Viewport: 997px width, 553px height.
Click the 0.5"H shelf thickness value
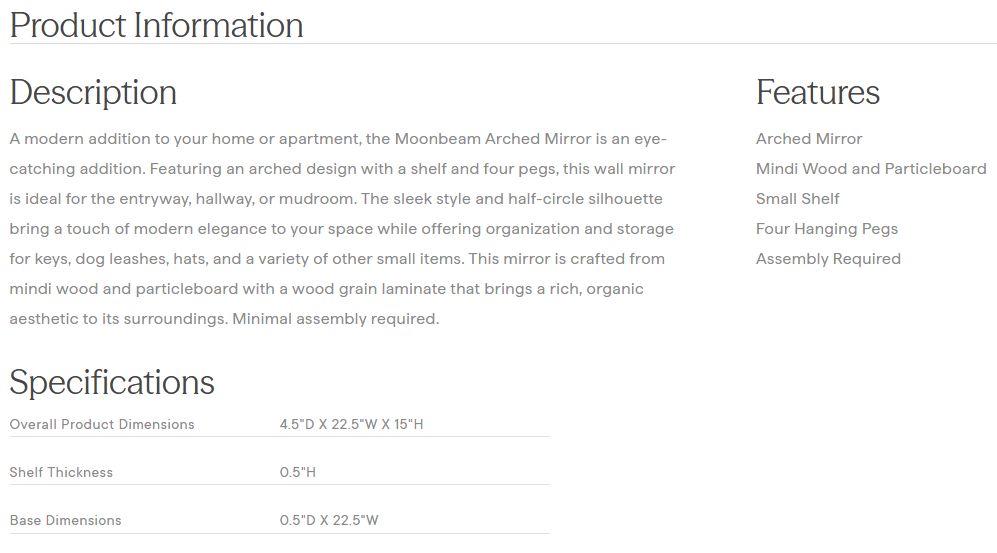(x=297, y=472)
